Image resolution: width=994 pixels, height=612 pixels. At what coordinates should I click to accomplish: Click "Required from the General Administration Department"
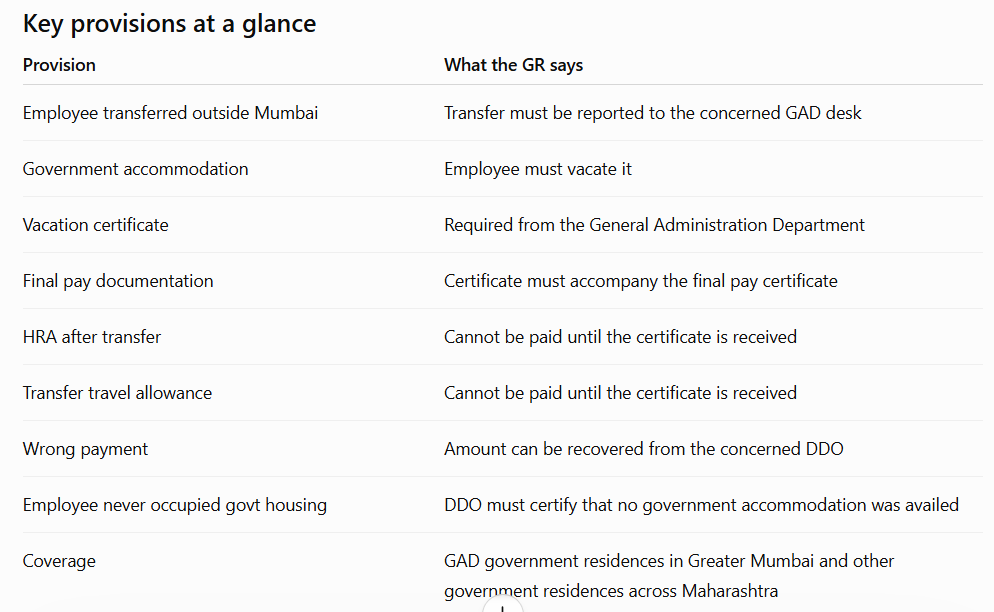pos(654,225)
